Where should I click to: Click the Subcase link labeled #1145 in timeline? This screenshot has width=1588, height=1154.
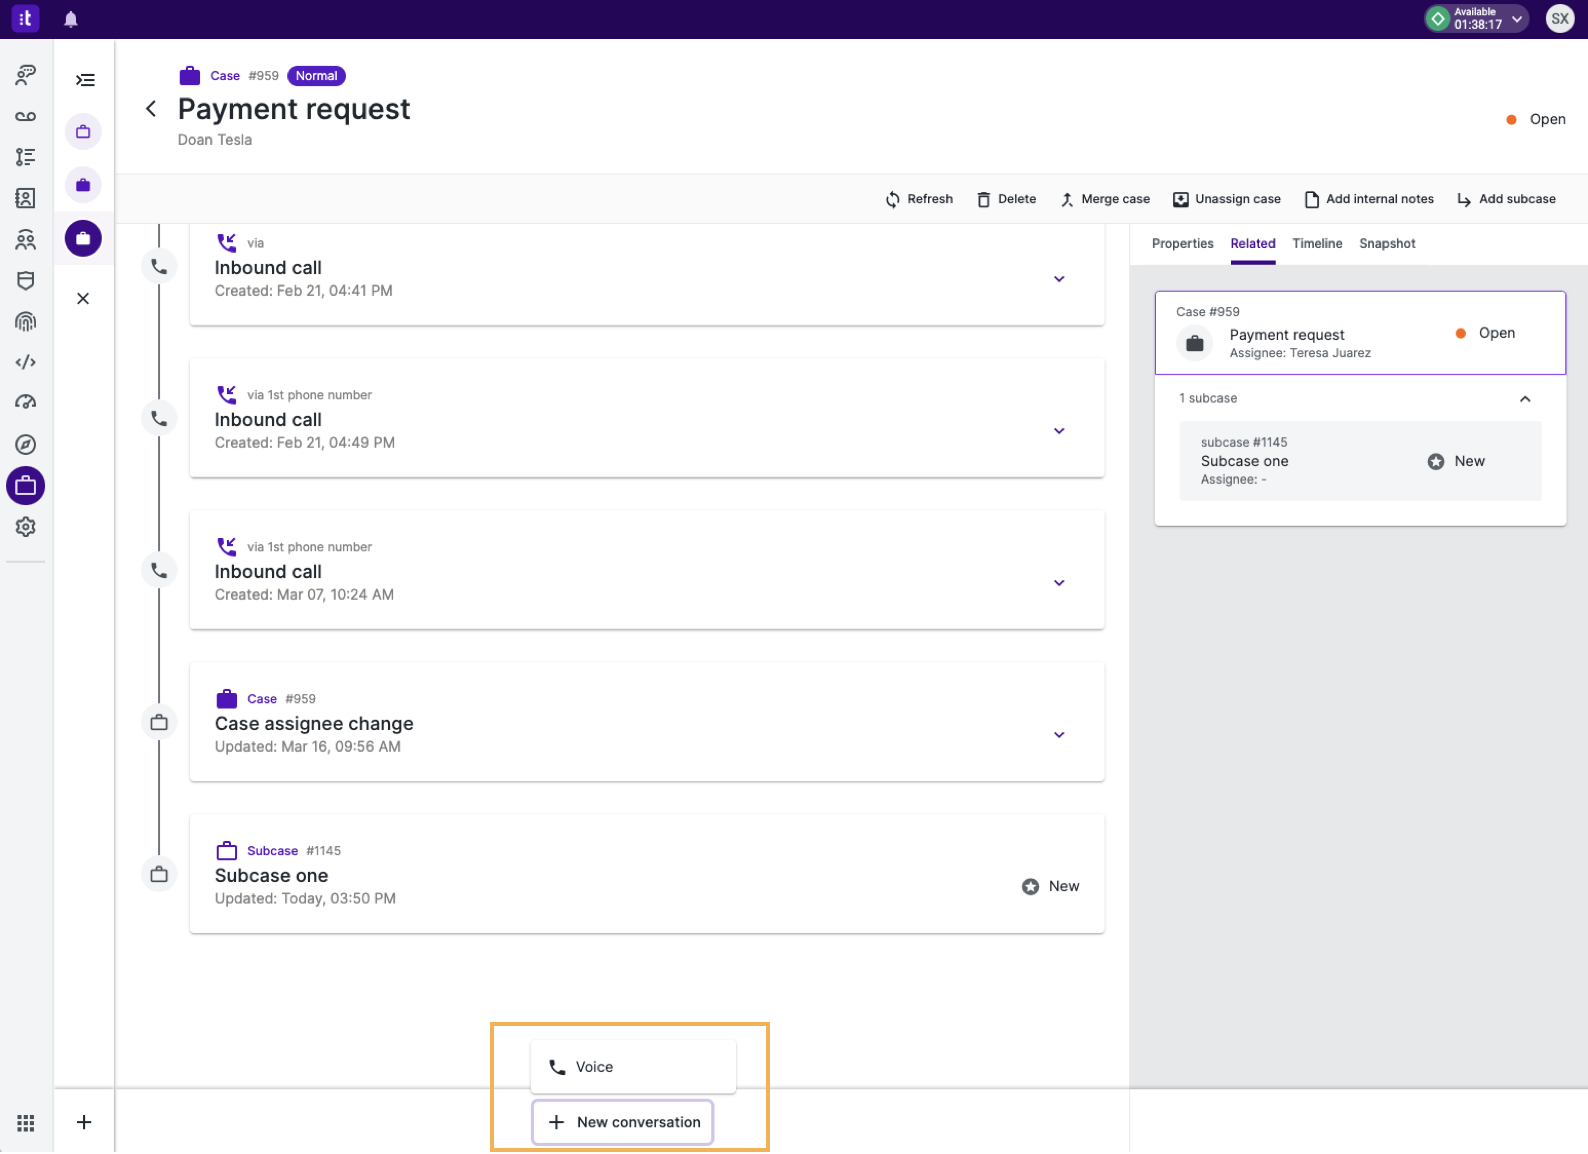[272, 851]
